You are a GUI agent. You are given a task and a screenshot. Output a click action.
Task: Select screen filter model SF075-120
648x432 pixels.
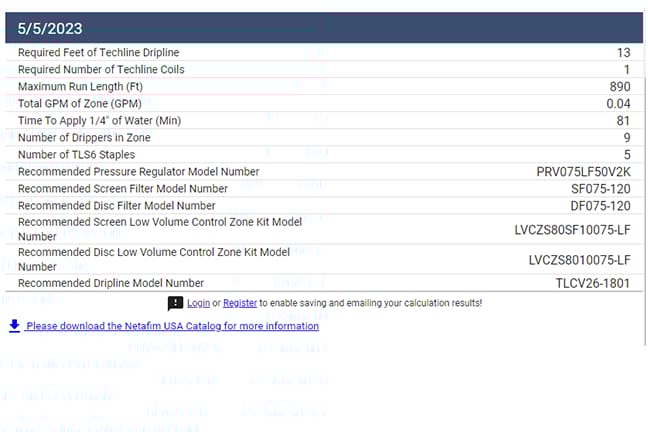(x=600, y=189)
